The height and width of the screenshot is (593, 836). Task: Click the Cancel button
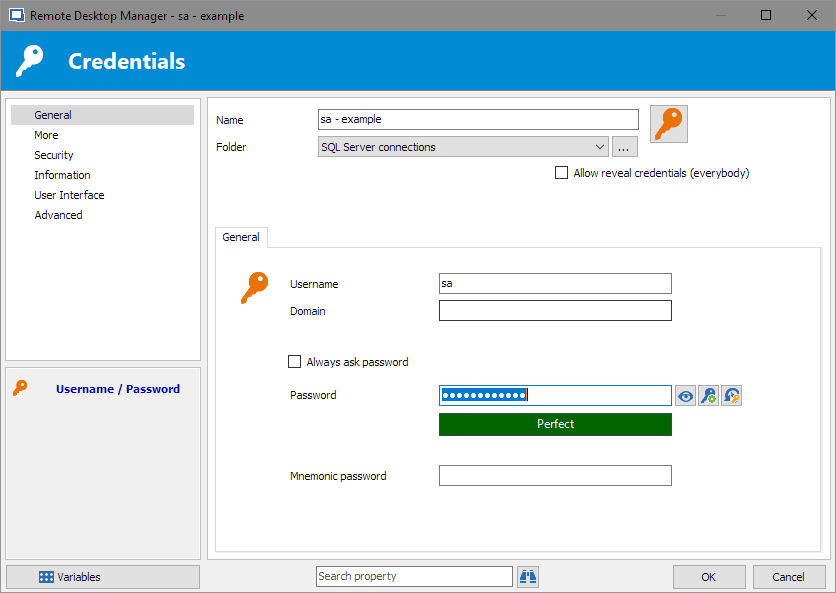(788, 577)
